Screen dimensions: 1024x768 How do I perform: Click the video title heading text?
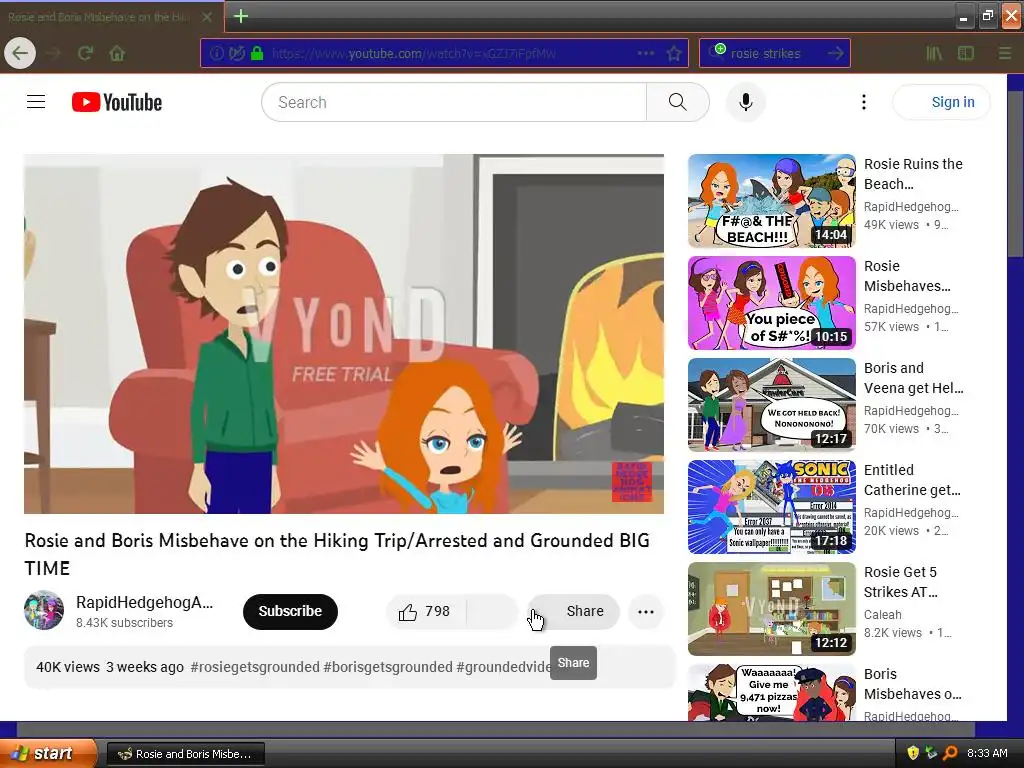pyautogui.click(x=337, y=554)
